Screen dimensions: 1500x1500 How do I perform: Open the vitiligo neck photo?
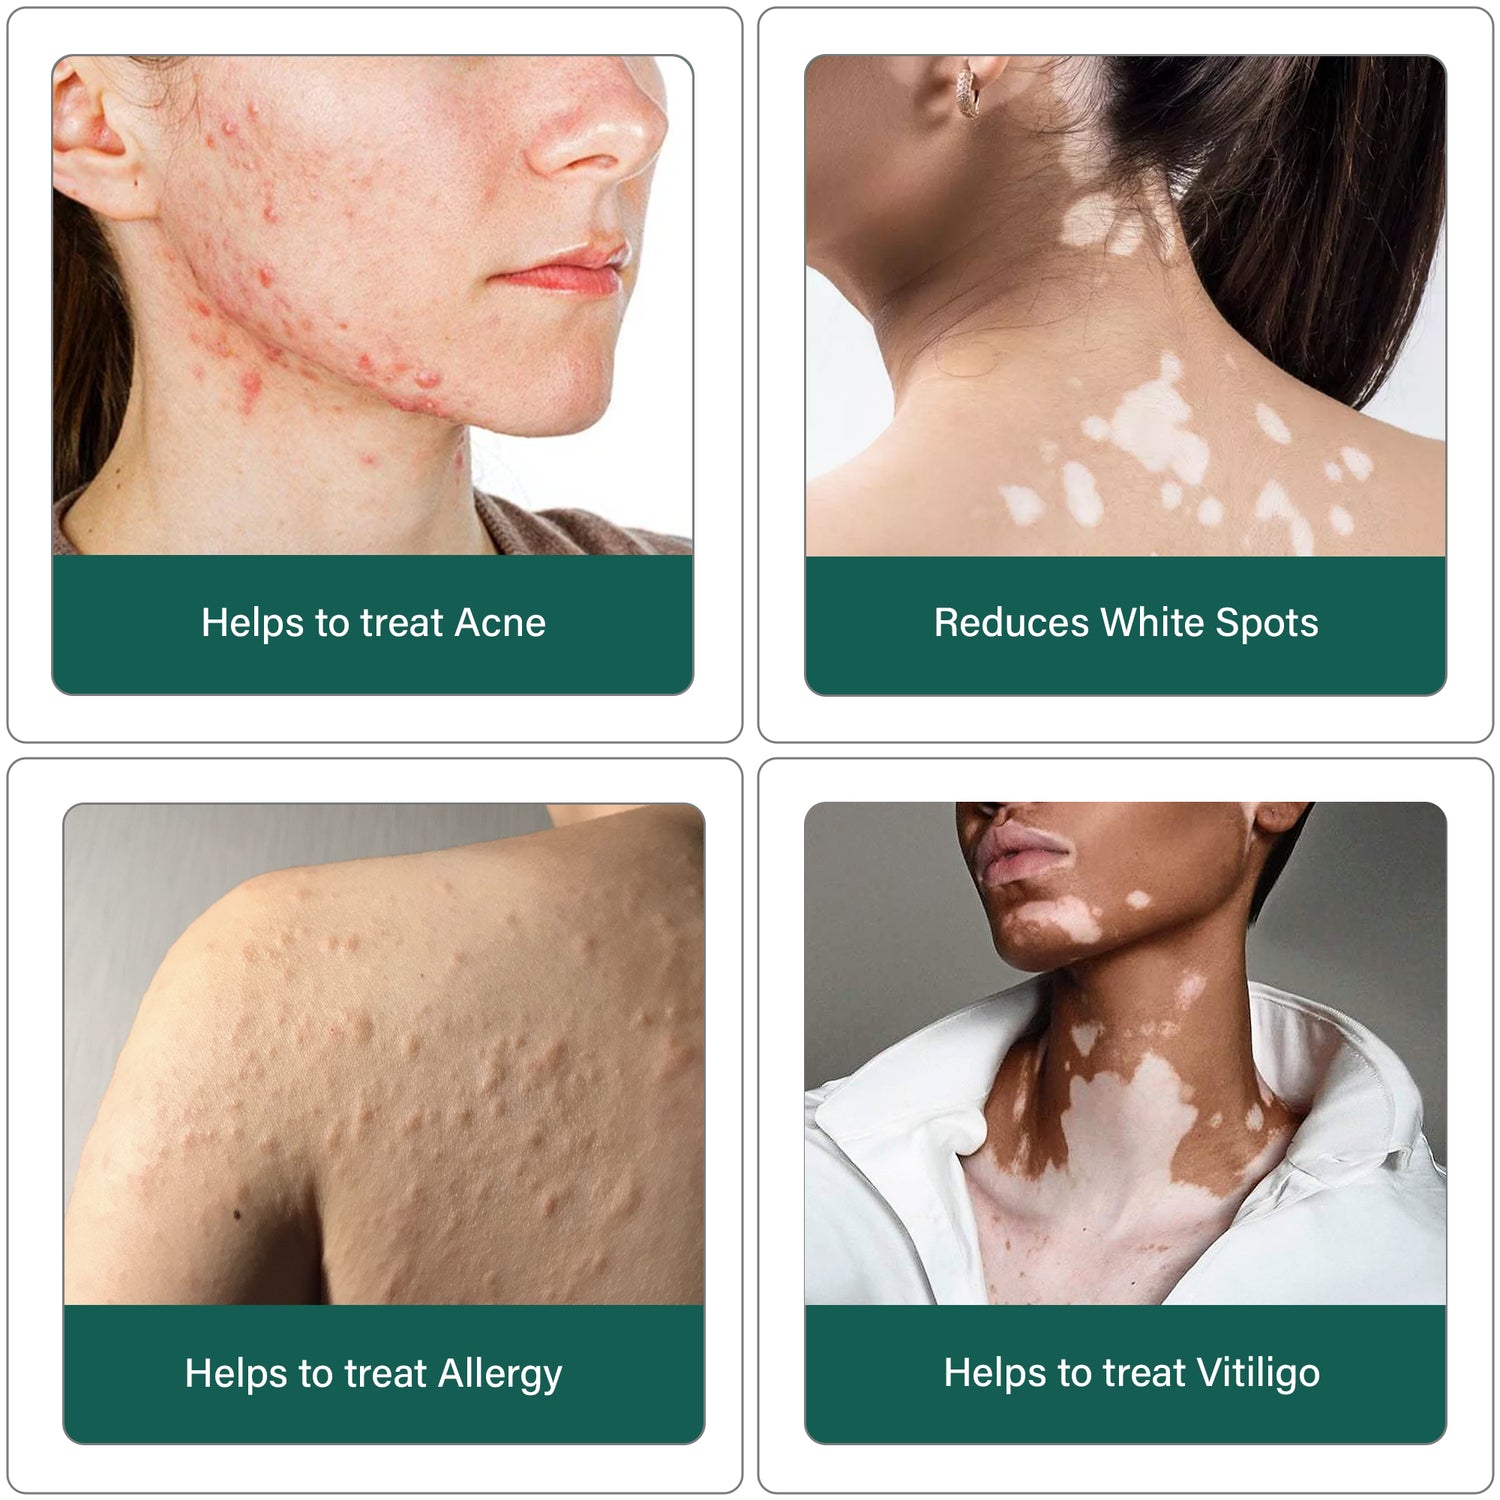point(1125,1053)
